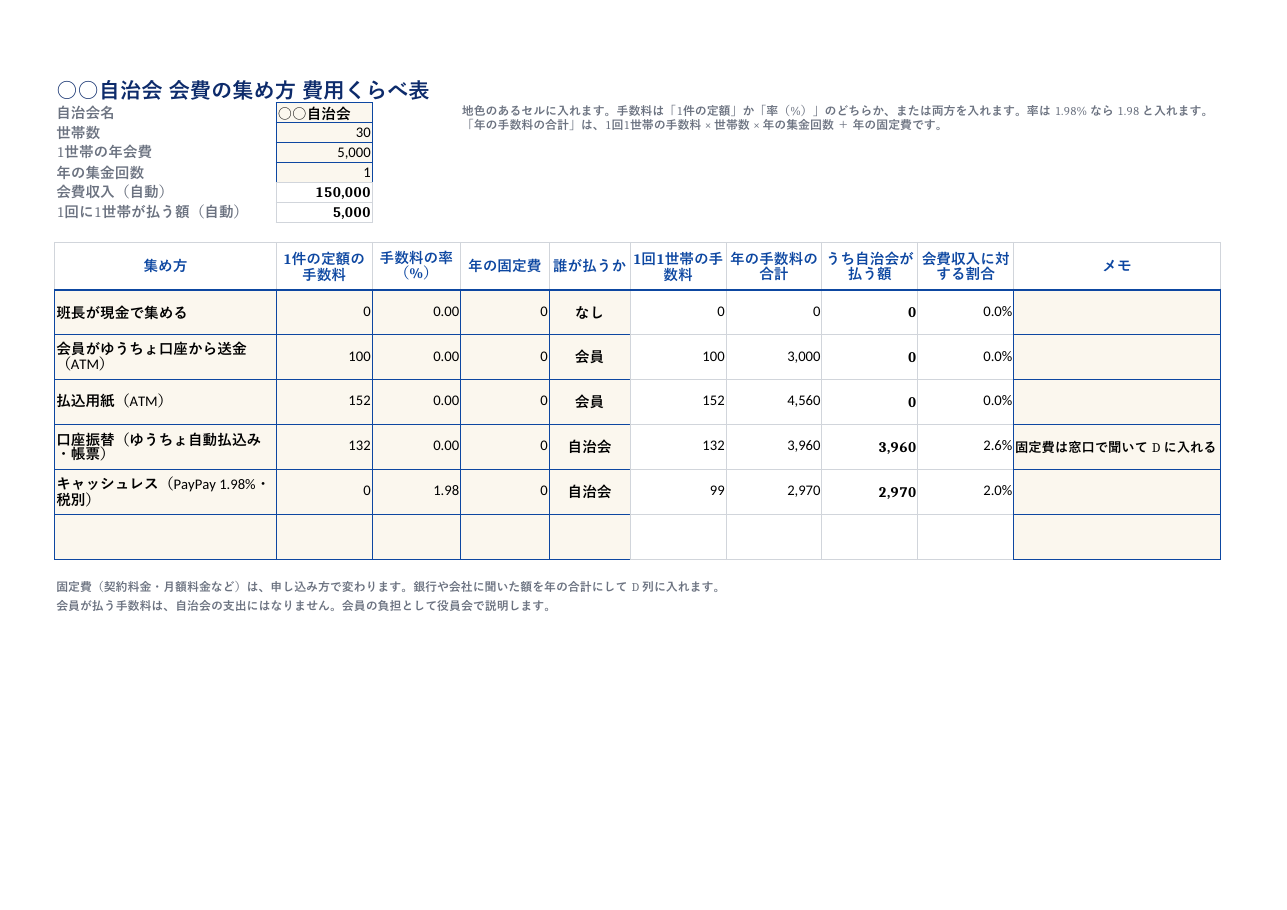1287x910 pixels.
Task: Select the per-household fee 99 cell
Action: (x=678, y=492)
